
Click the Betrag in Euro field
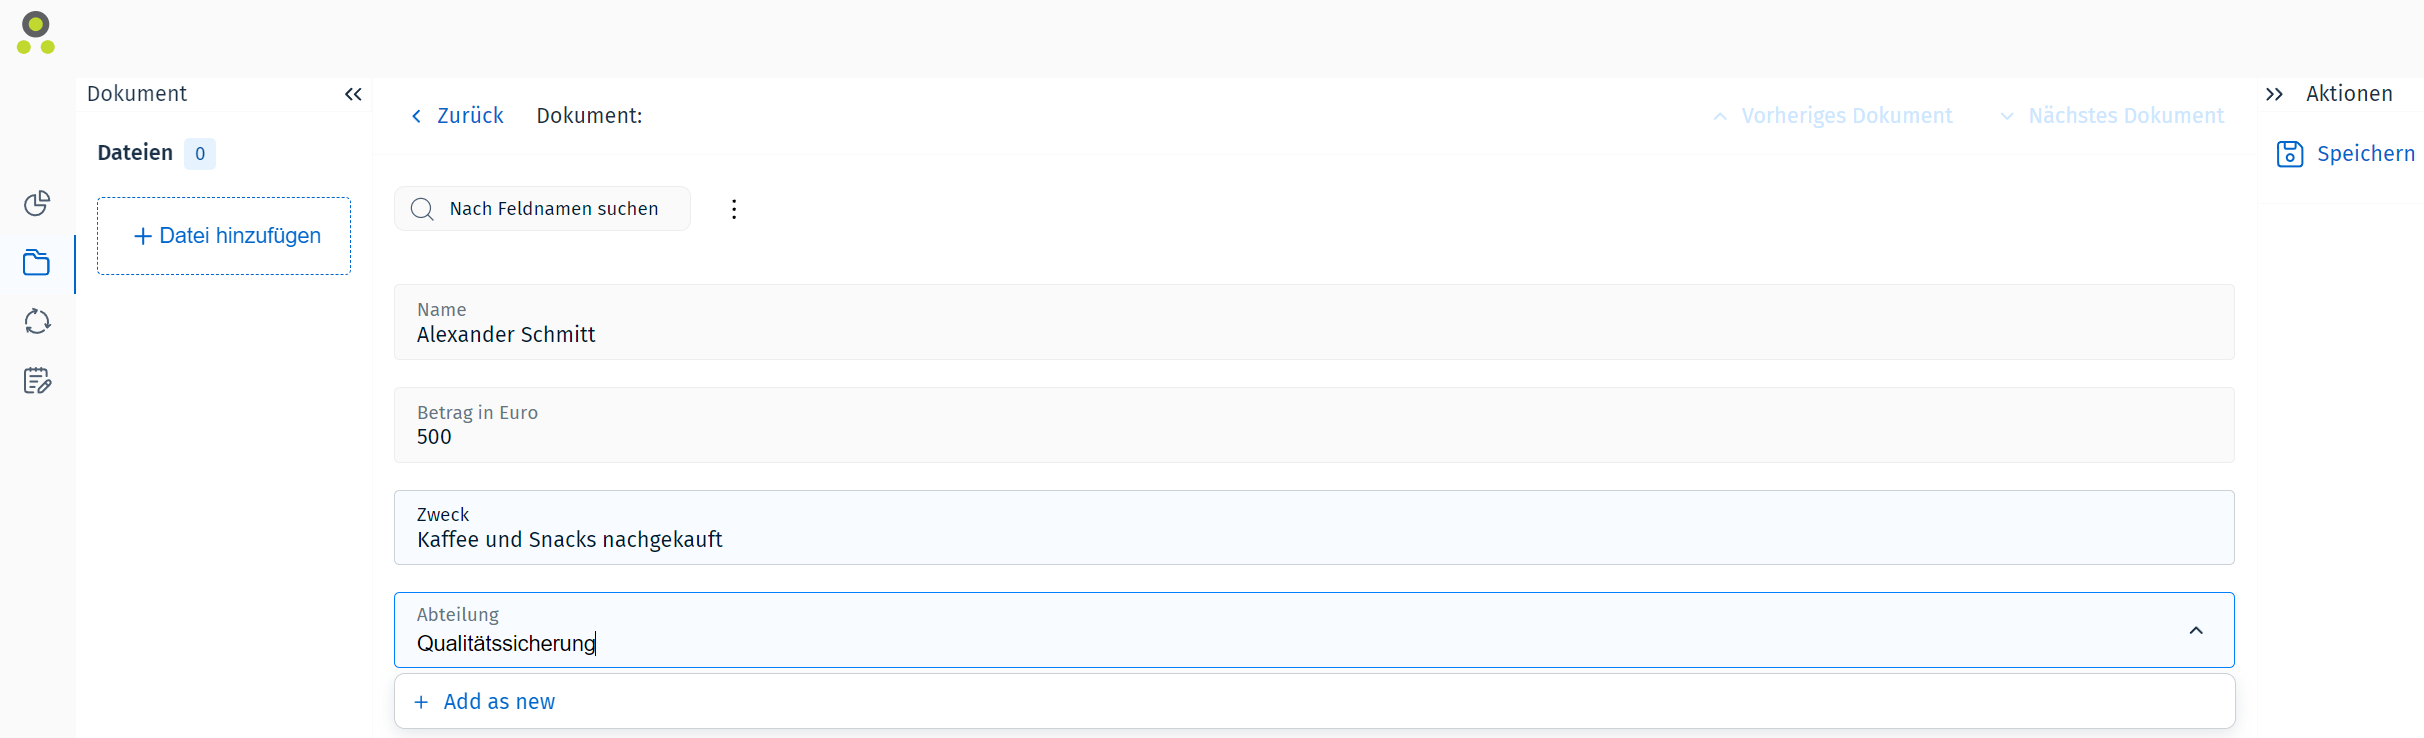click(1314, 425)
